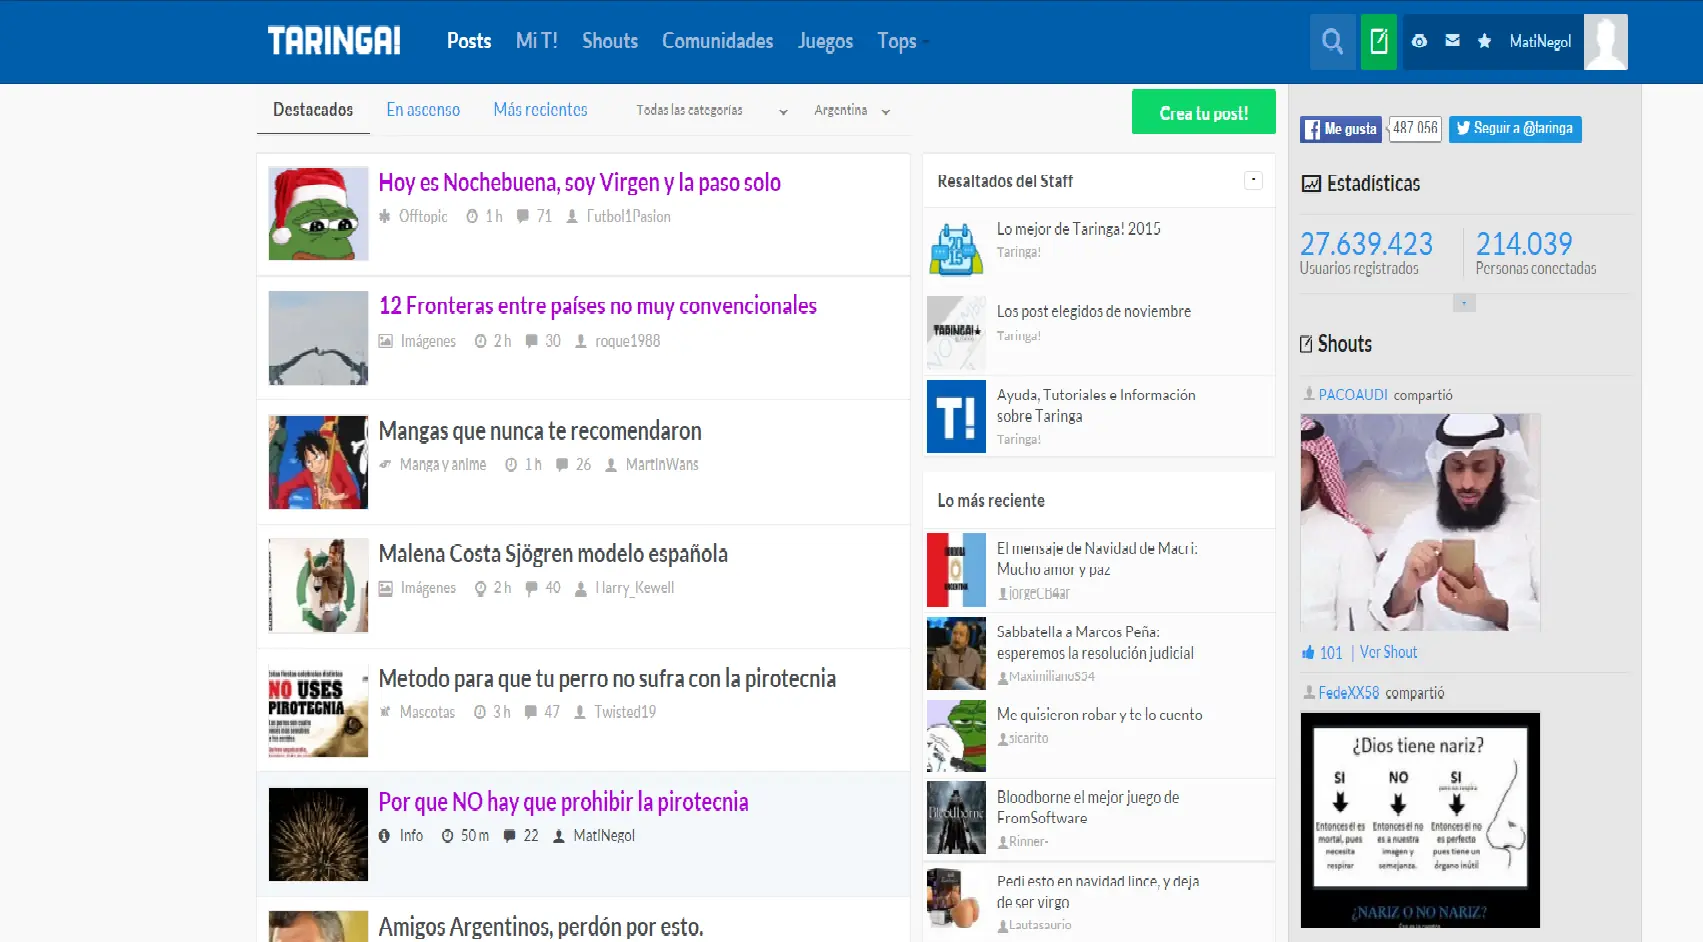Switch to the Más recientes tab

(x=540, y=110)
